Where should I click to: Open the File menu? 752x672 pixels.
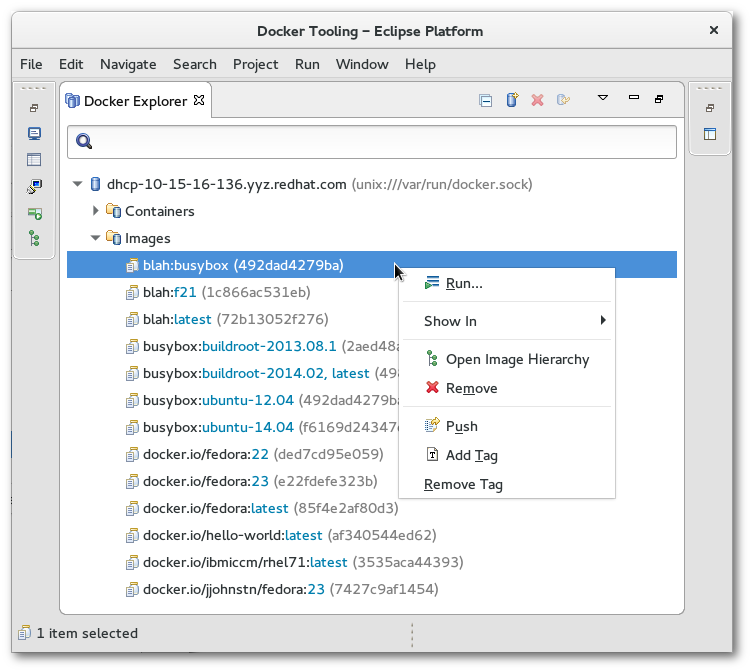pos(31,64)
